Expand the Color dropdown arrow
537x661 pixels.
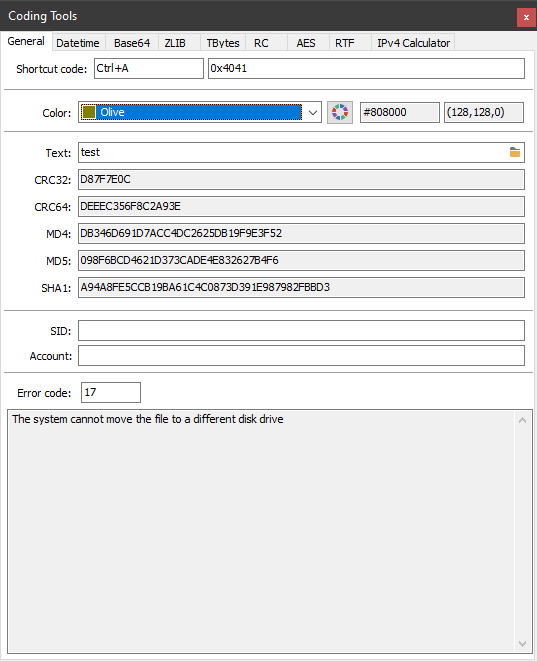click(312, 112)
